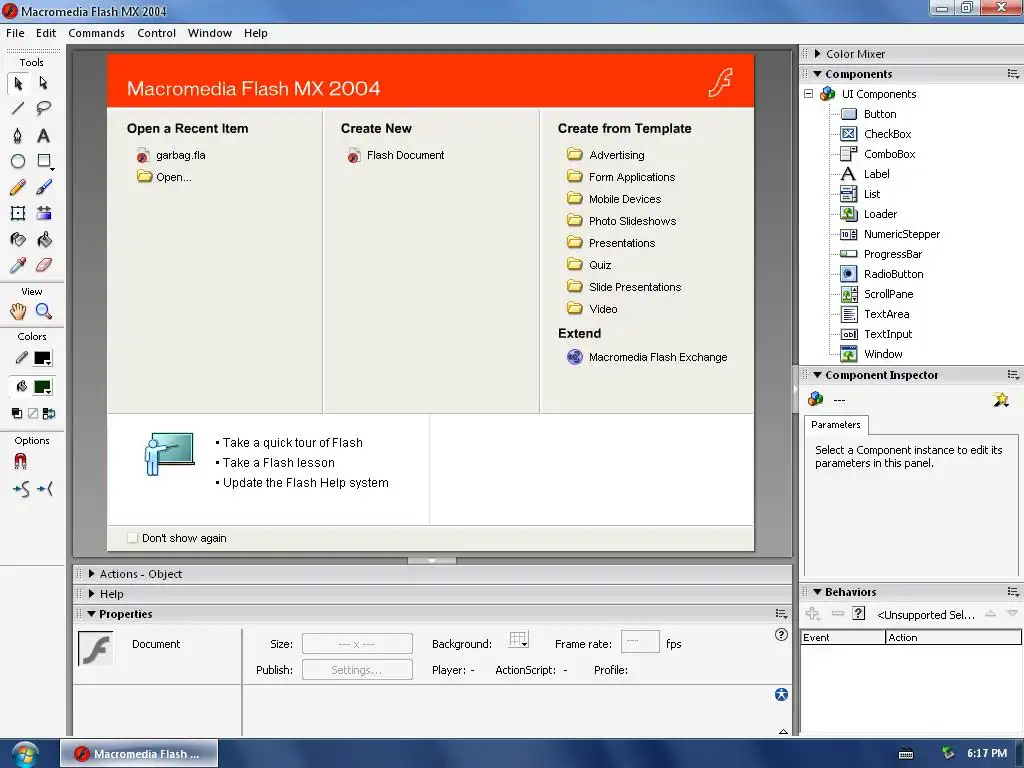The width and height of the screenshot is (1024, 768).
Task: Open the Stroke color swatch
Action: 42,358
